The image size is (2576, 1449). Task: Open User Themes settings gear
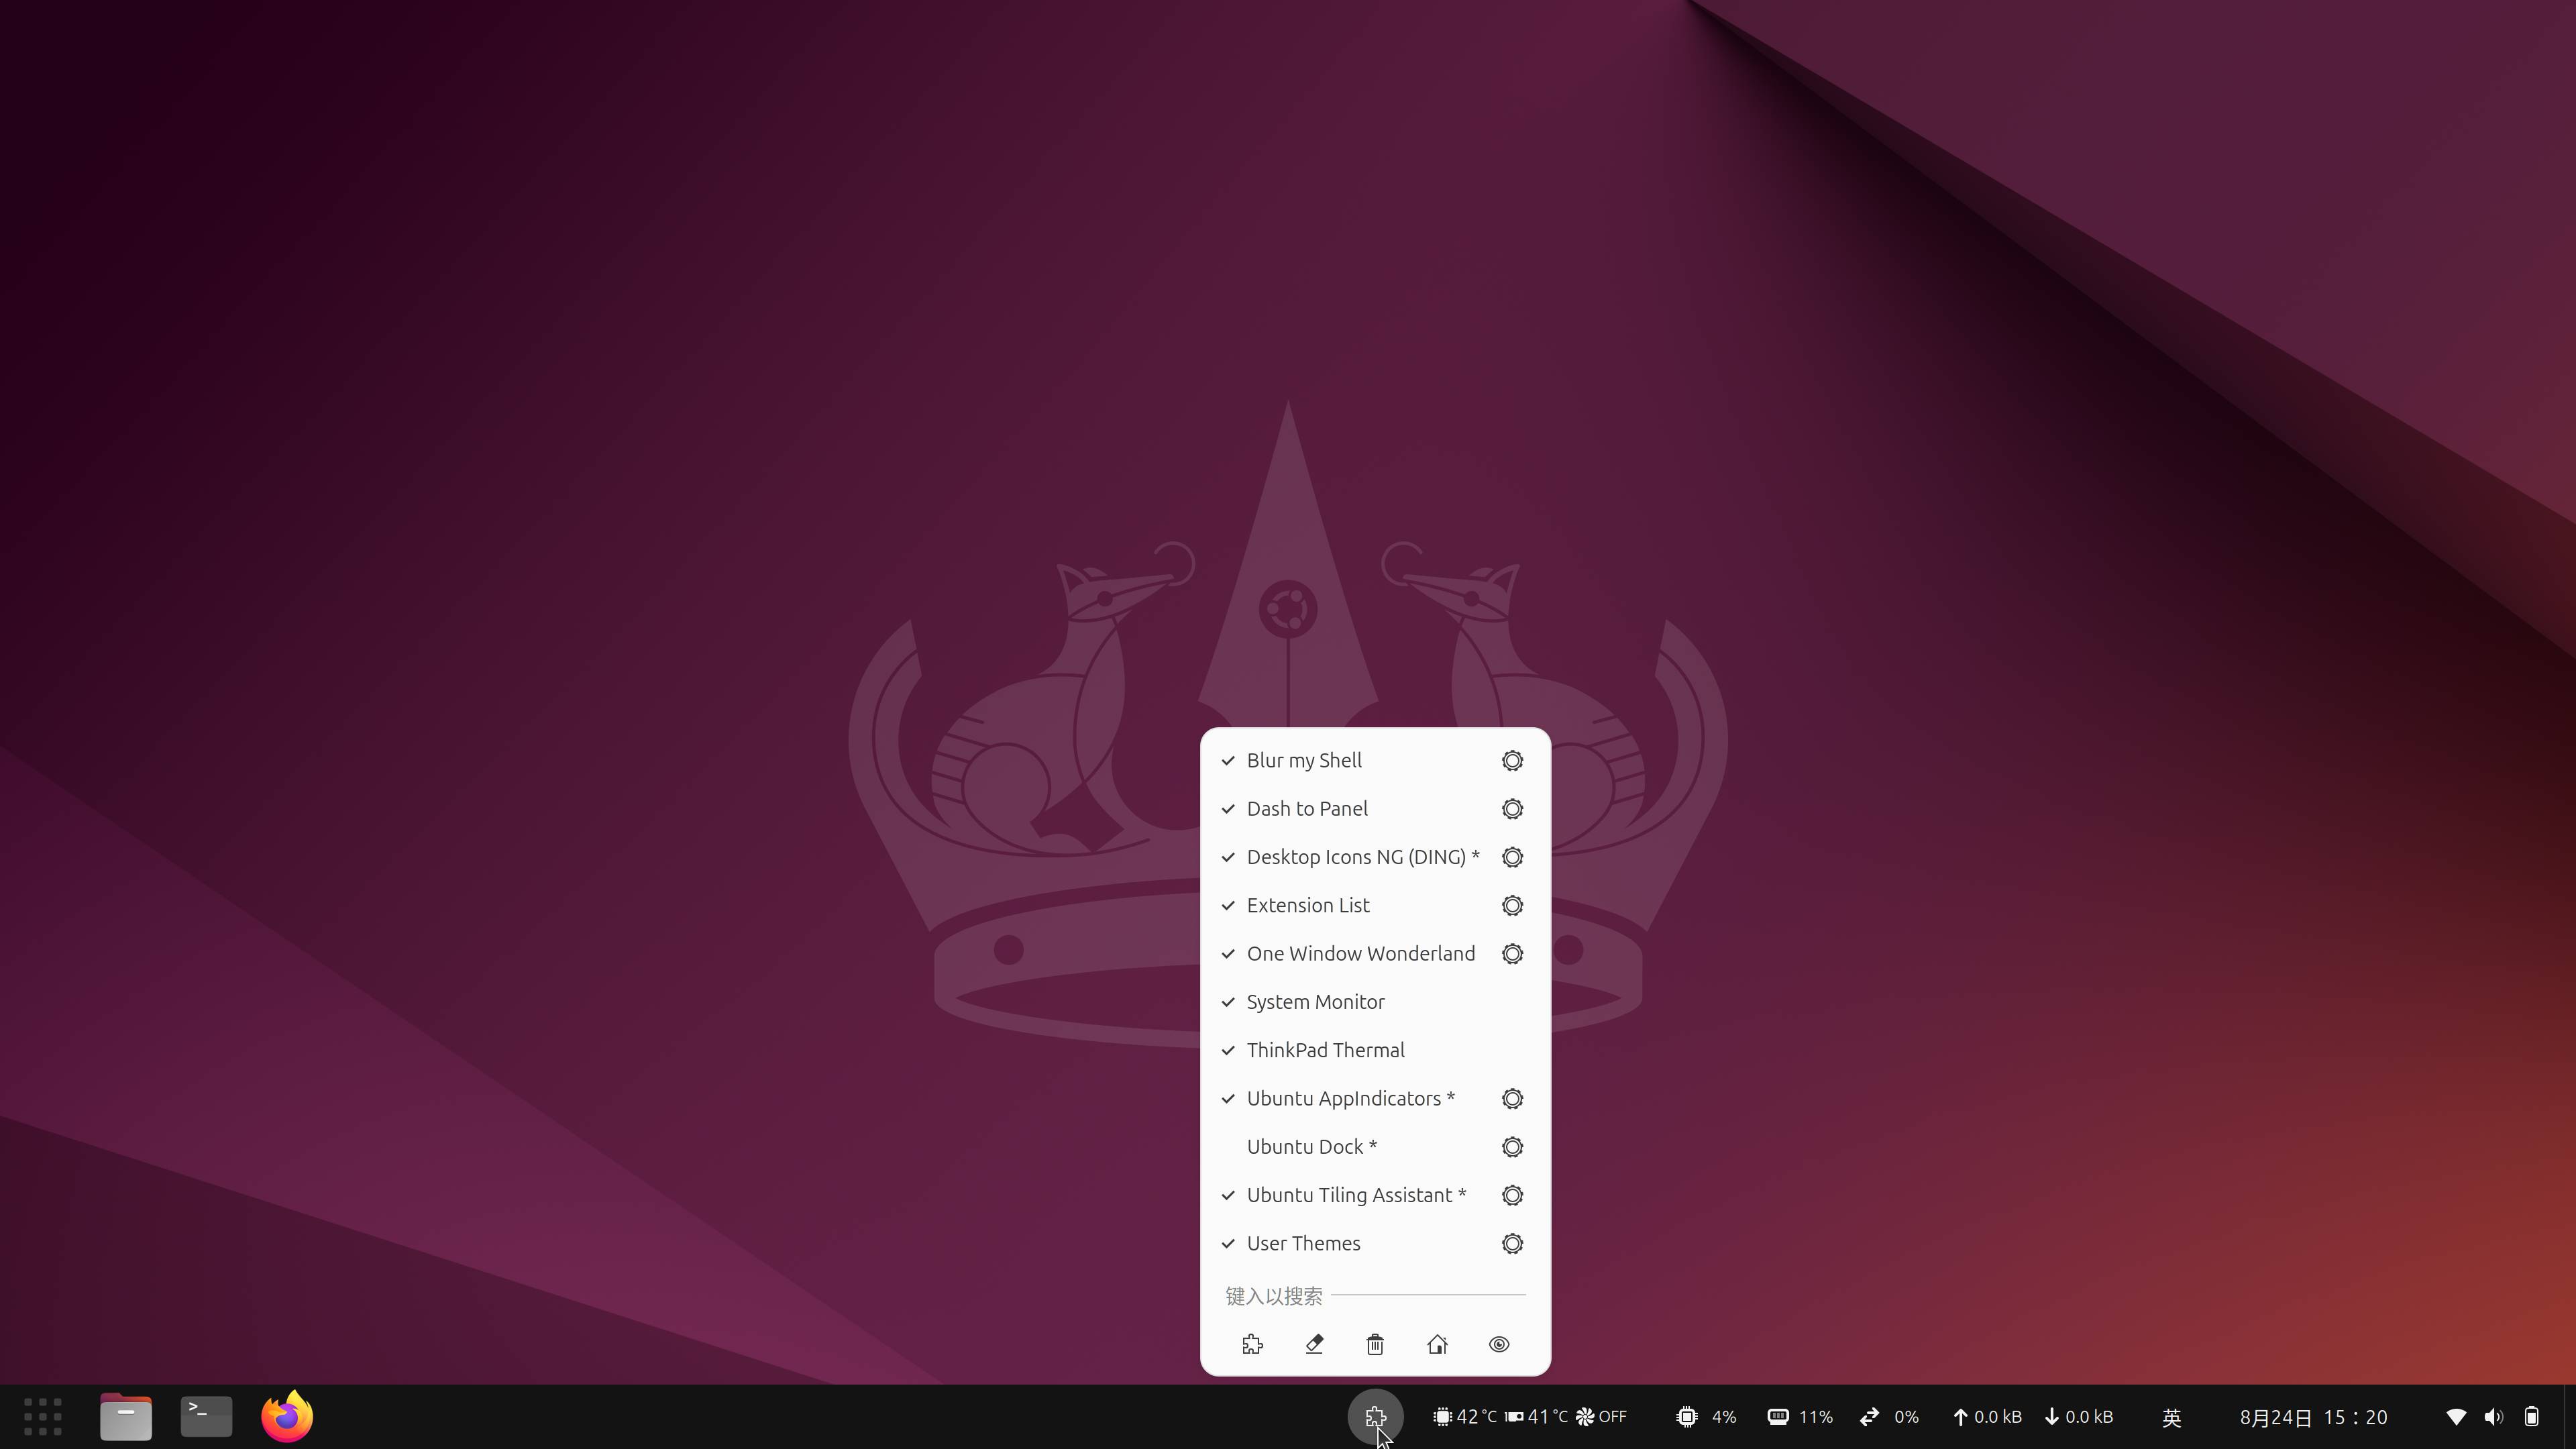click(1512, 1244)
